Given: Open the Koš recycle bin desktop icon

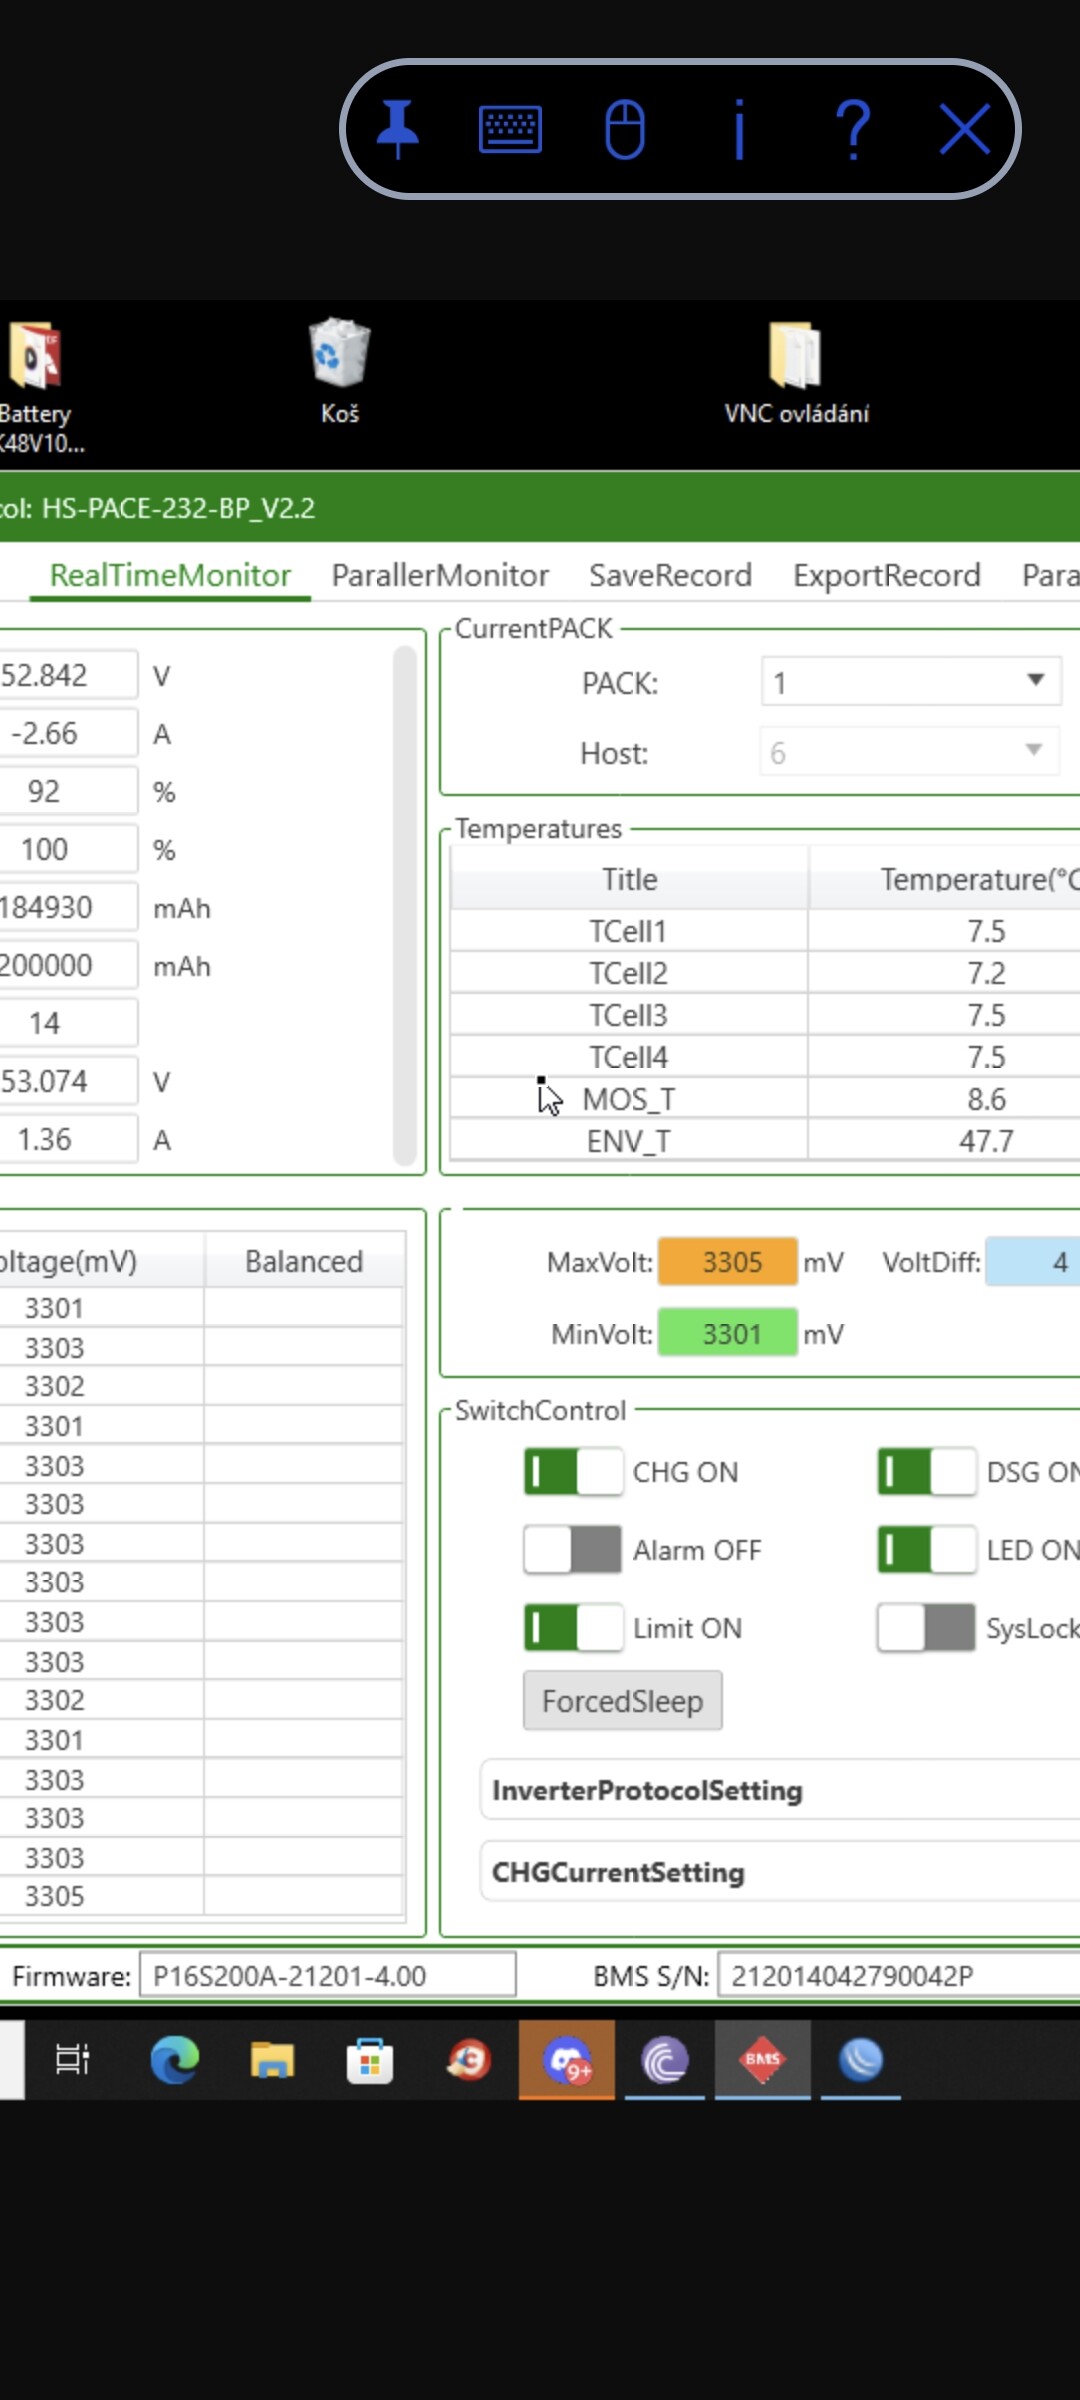Looking at the screenshot, I should tap(340, 371).
